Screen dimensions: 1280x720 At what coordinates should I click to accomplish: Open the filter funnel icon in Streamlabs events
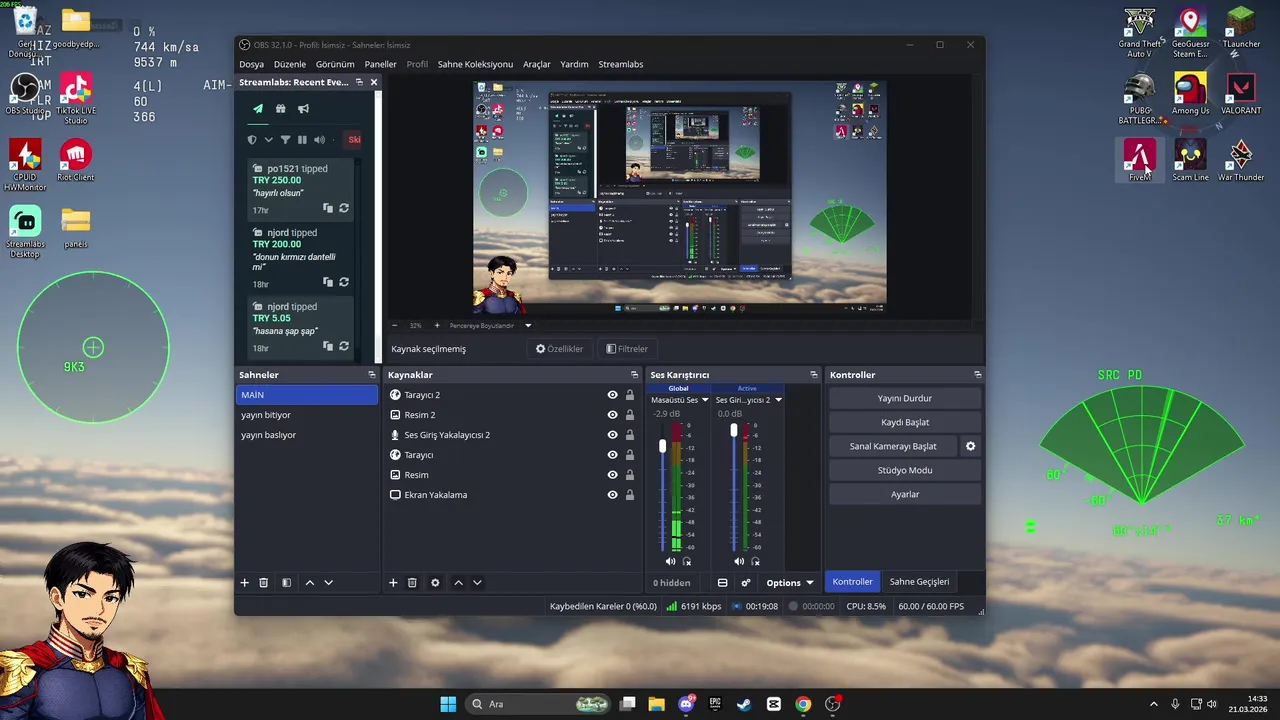coord(285,140)
